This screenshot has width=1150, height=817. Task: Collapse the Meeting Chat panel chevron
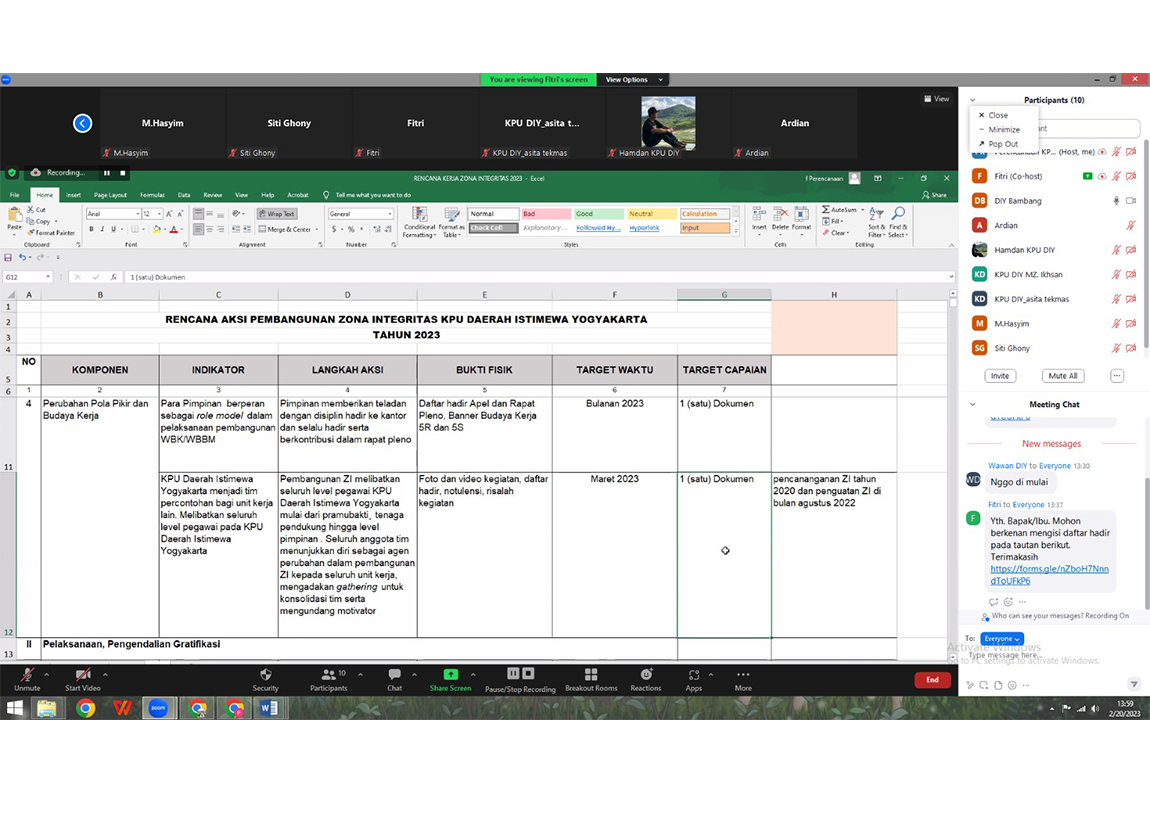(x=972, y=405)
